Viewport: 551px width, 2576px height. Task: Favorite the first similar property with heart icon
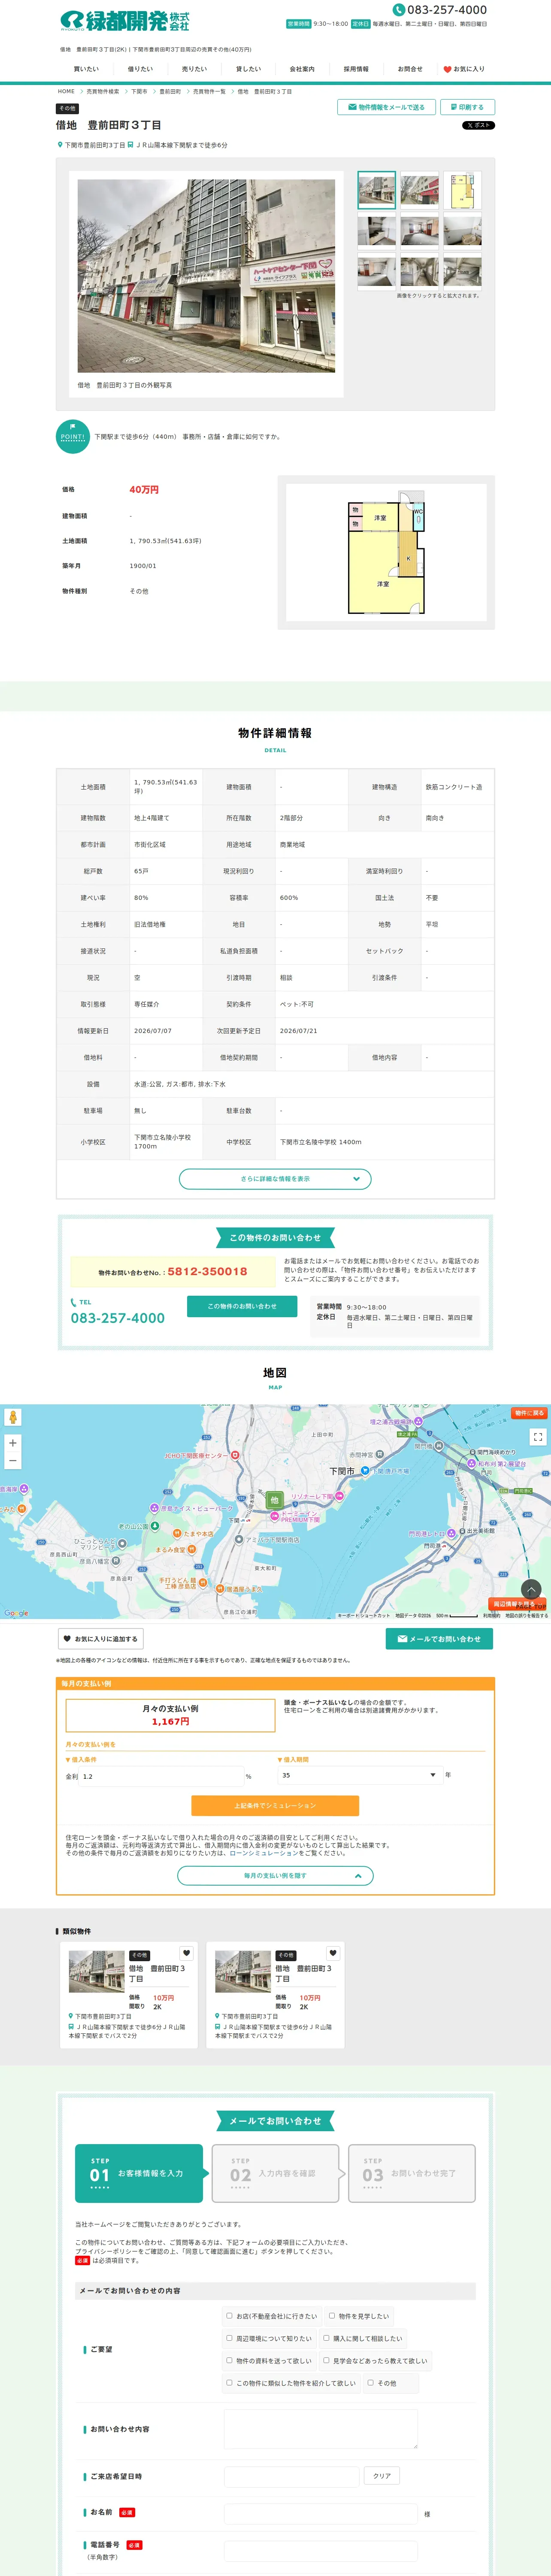coord(186,1953)
